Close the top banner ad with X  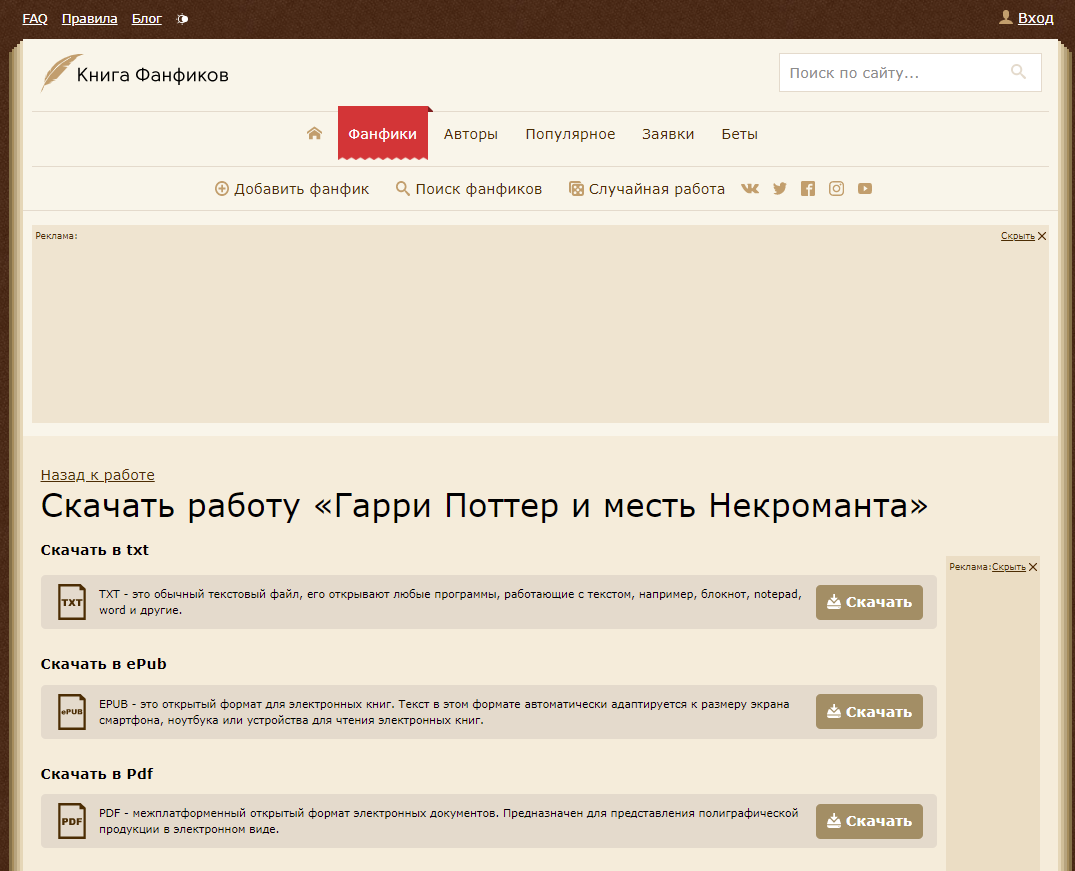pos(1042,236)
